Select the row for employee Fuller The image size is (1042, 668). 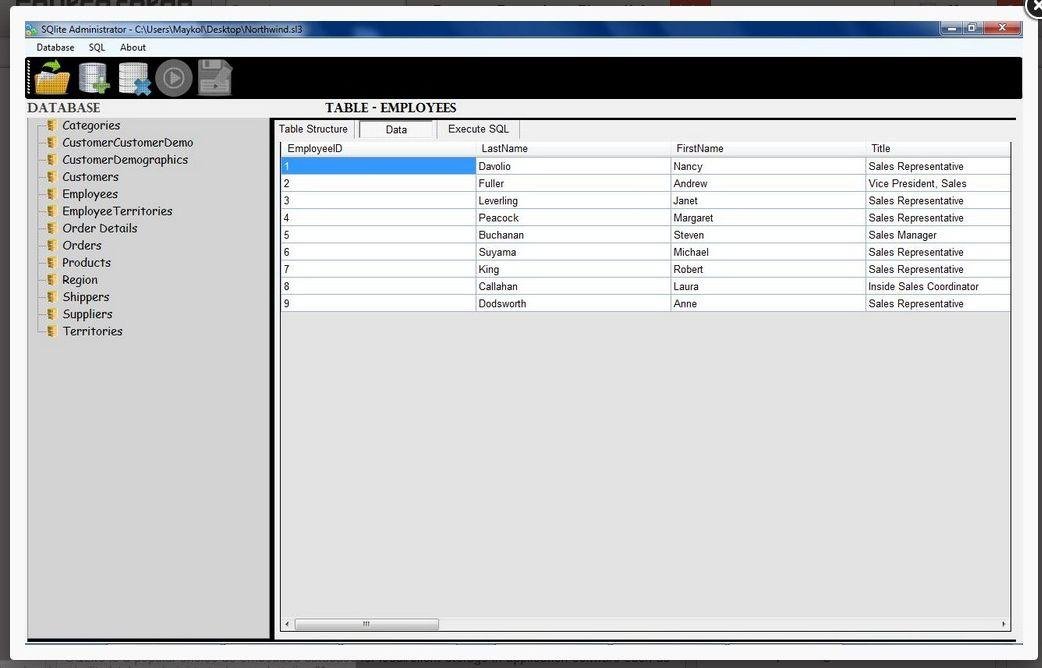(500, 183)
